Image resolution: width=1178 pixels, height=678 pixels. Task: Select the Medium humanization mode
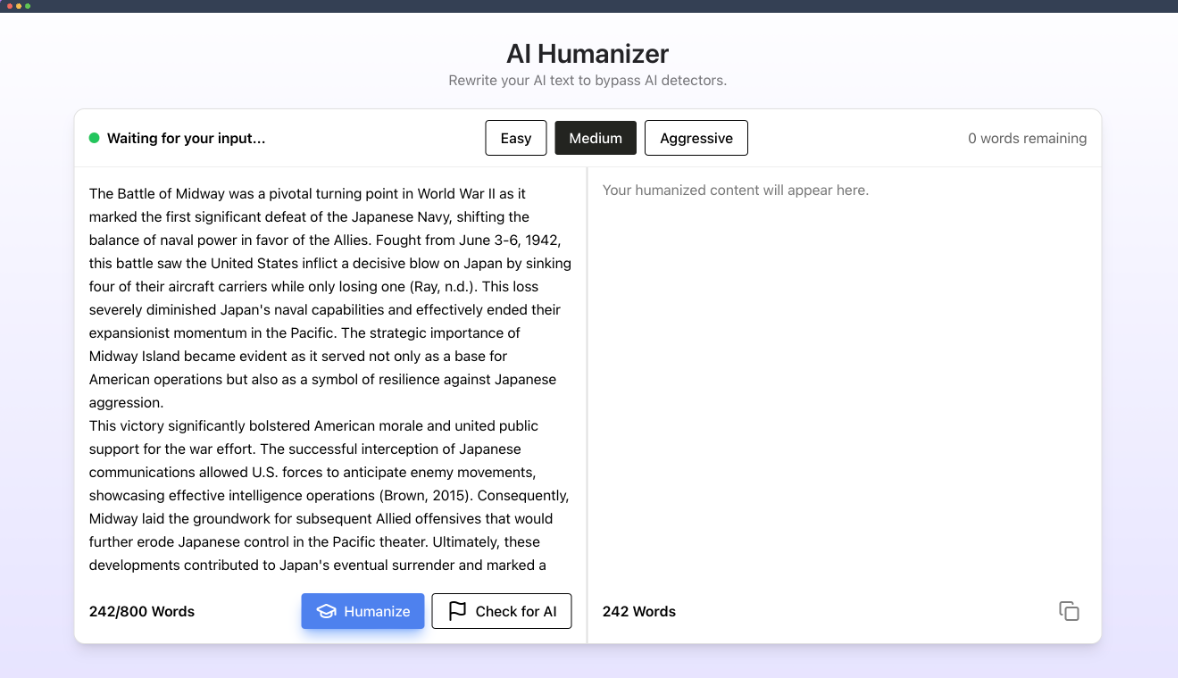pos(595,138)
